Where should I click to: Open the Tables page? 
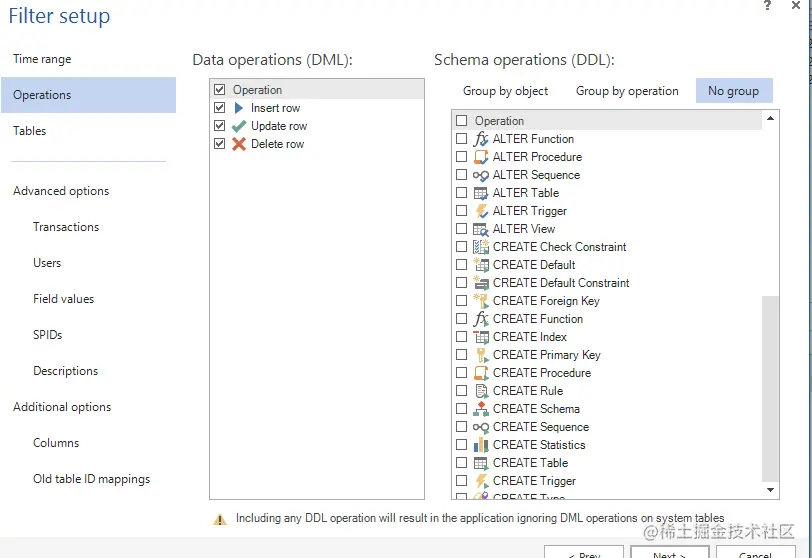(x=30, y=131)
